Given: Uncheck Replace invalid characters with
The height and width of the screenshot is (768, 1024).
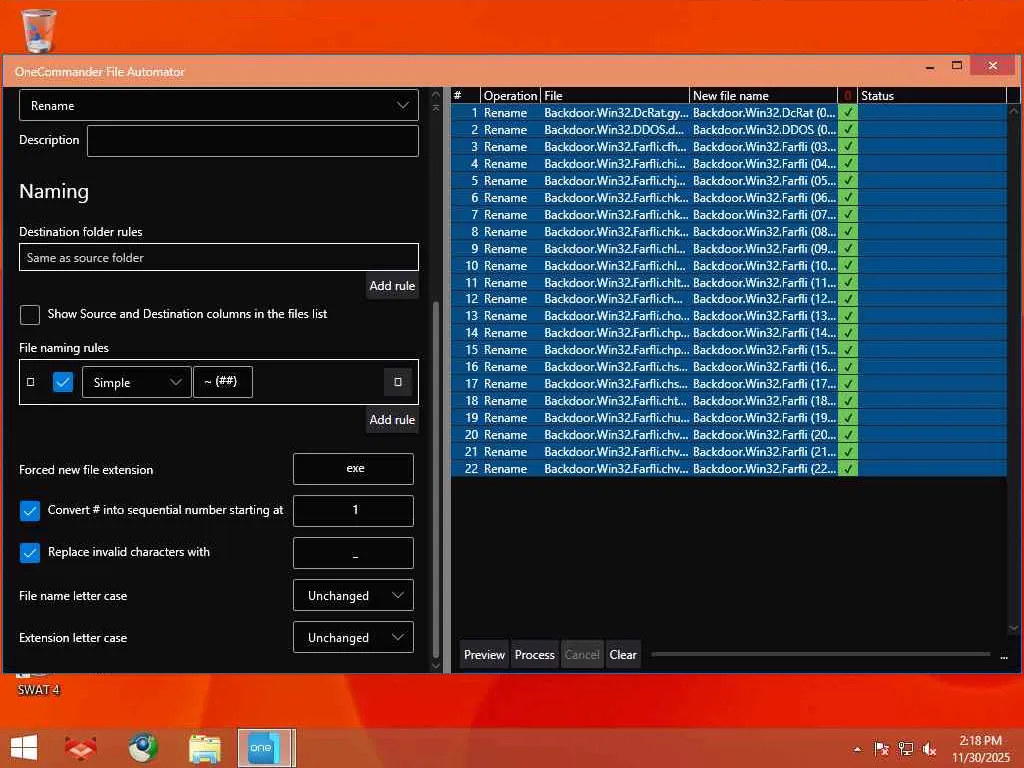Looking at the screenshot, I should pos(30,552).
